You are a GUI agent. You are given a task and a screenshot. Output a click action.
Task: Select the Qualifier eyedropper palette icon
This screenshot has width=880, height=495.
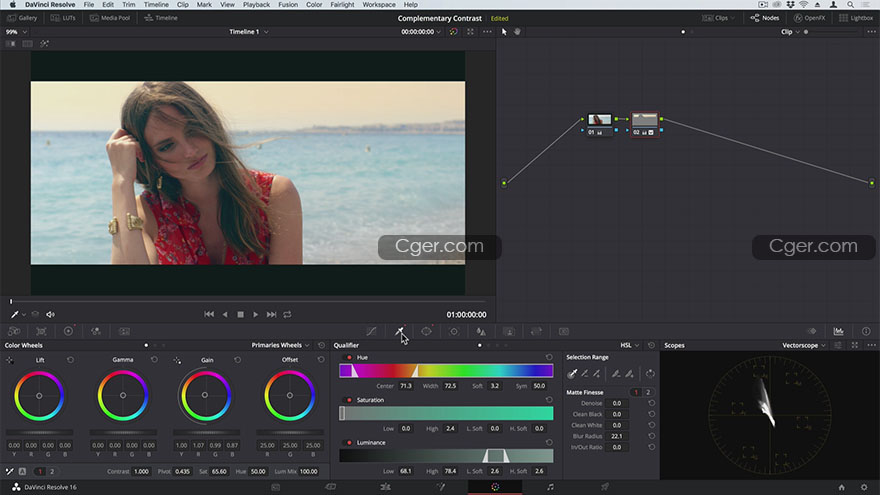tap(399, 331)
